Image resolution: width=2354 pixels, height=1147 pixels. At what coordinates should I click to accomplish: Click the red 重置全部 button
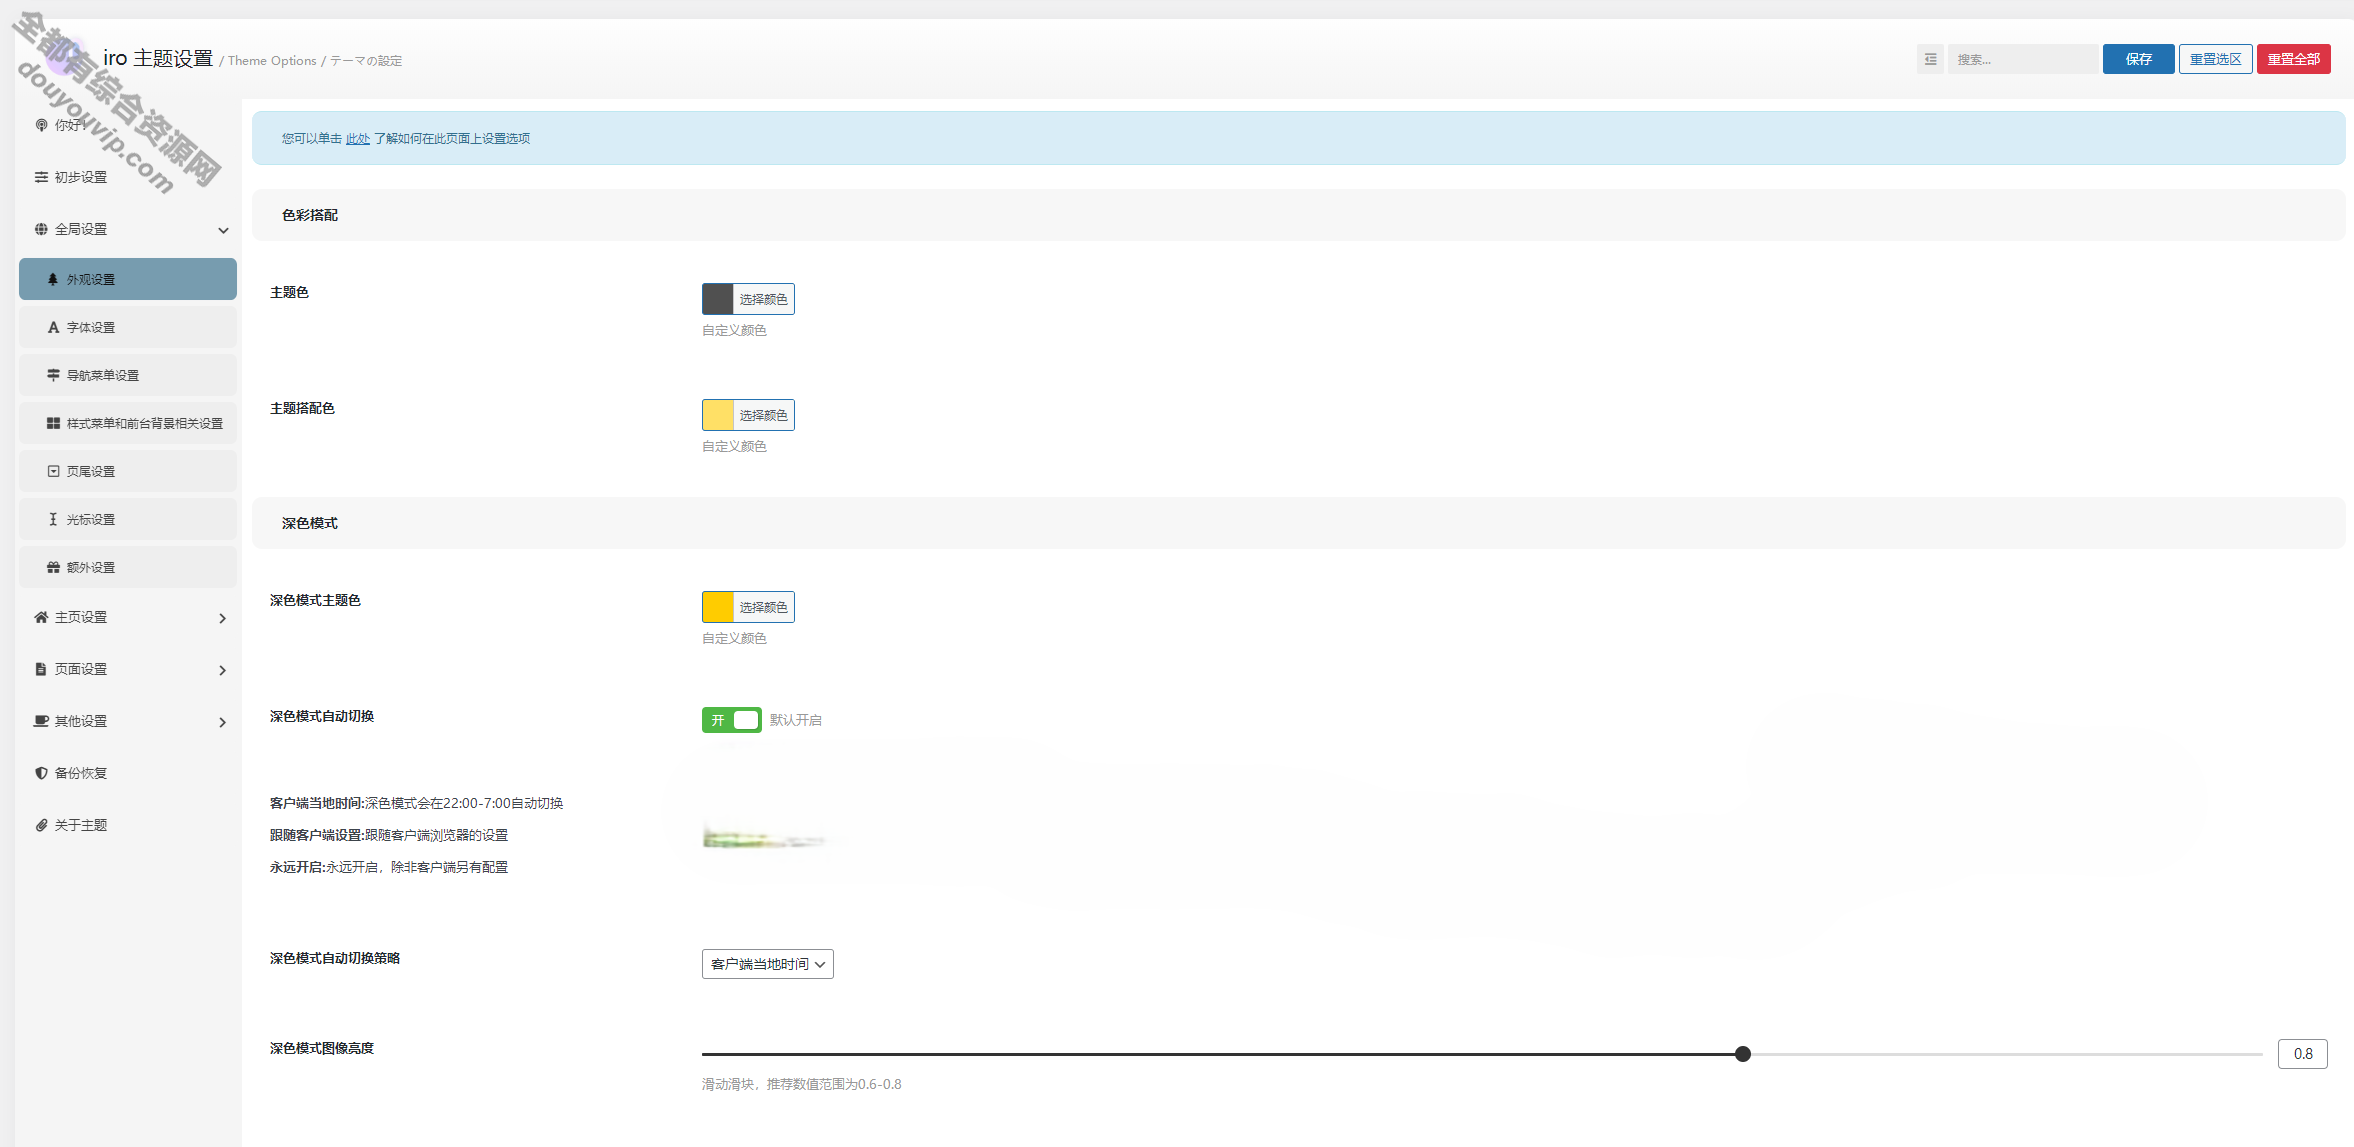2293,59
